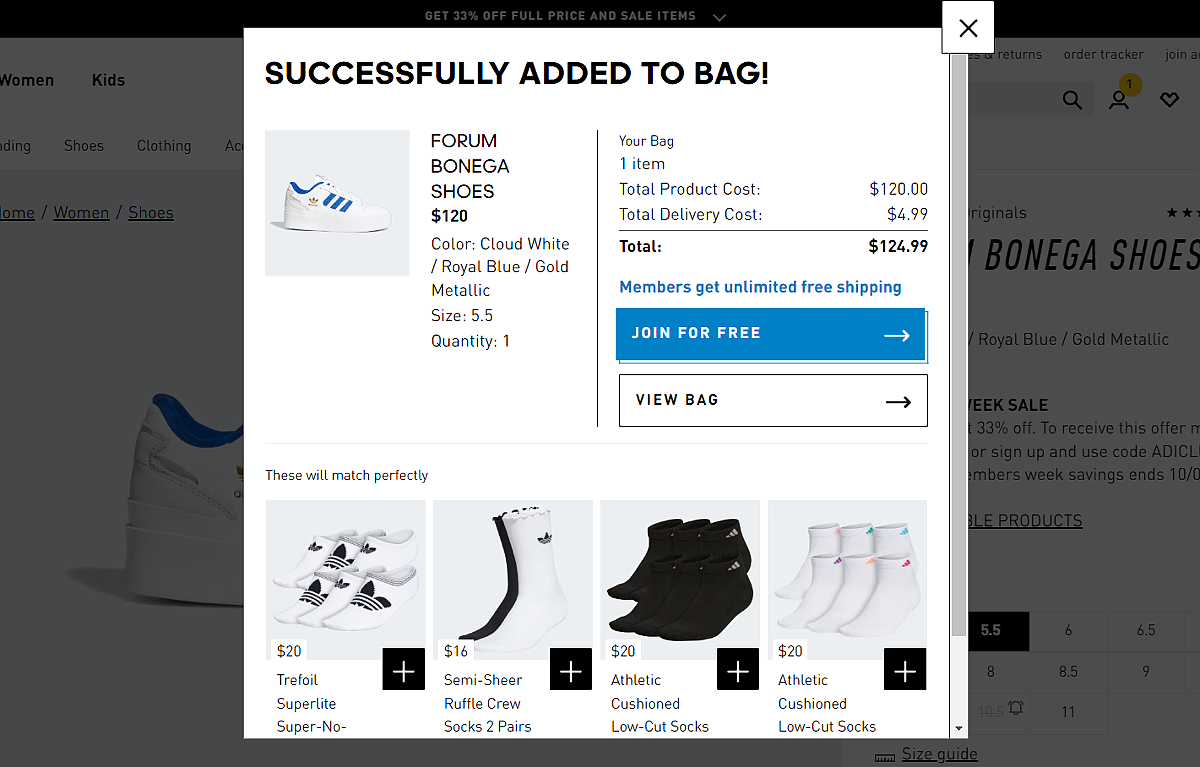Select shoe size 8.5
Screen dimensions: 1200x767
[x=1068, y=672]
